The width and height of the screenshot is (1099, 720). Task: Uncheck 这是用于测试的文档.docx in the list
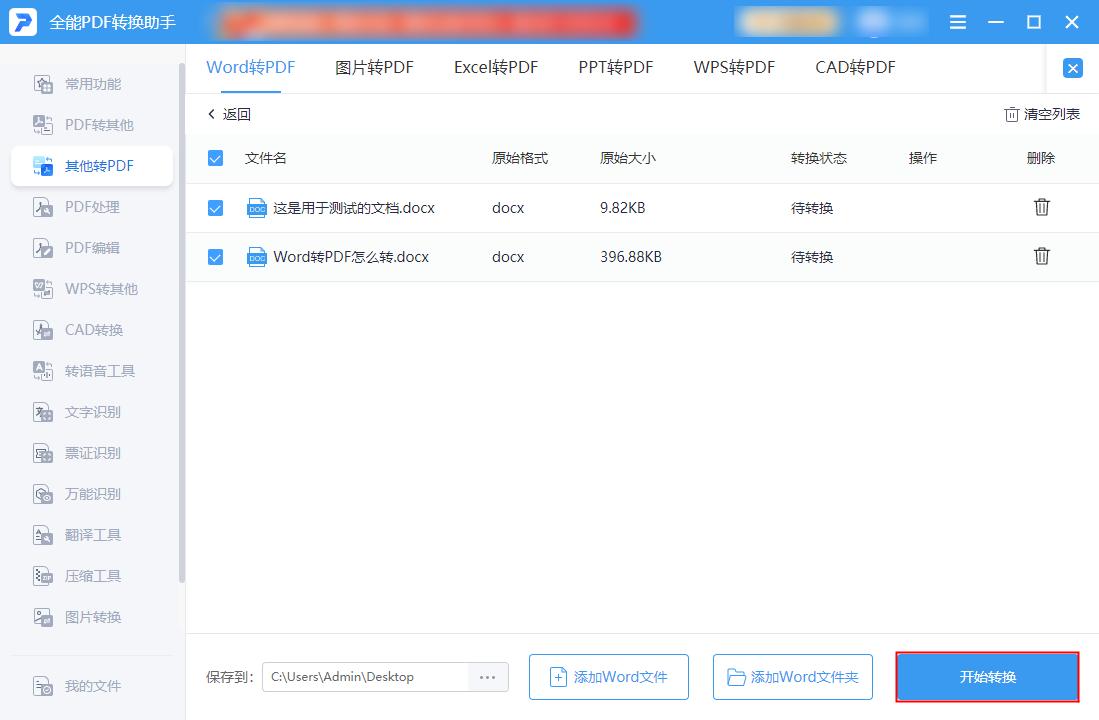pyautogui.click(x=215, y=207)
